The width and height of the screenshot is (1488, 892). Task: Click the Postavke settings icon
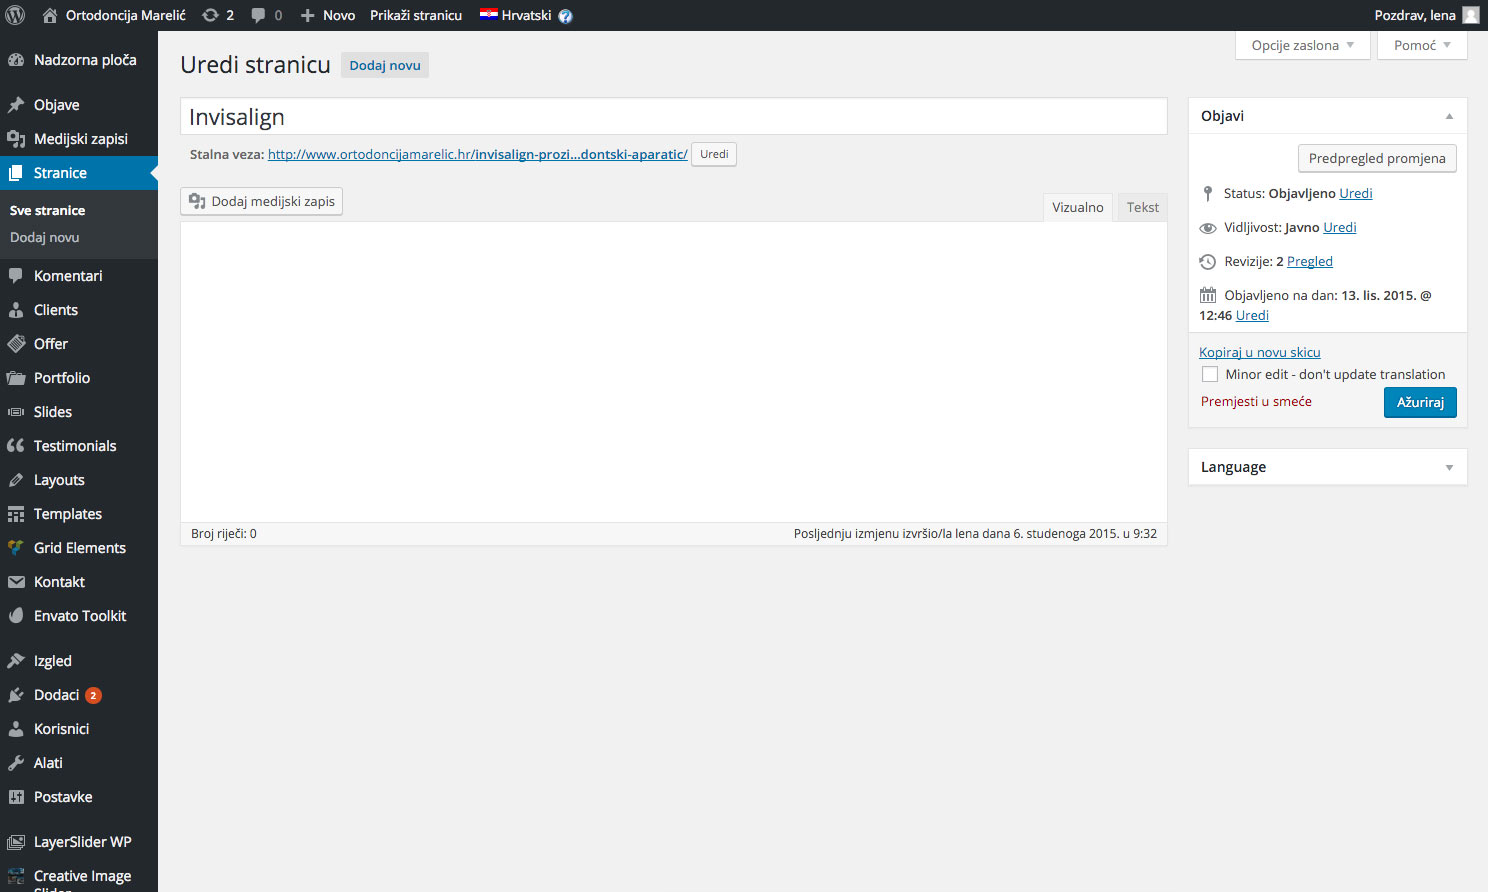[16, 797]
